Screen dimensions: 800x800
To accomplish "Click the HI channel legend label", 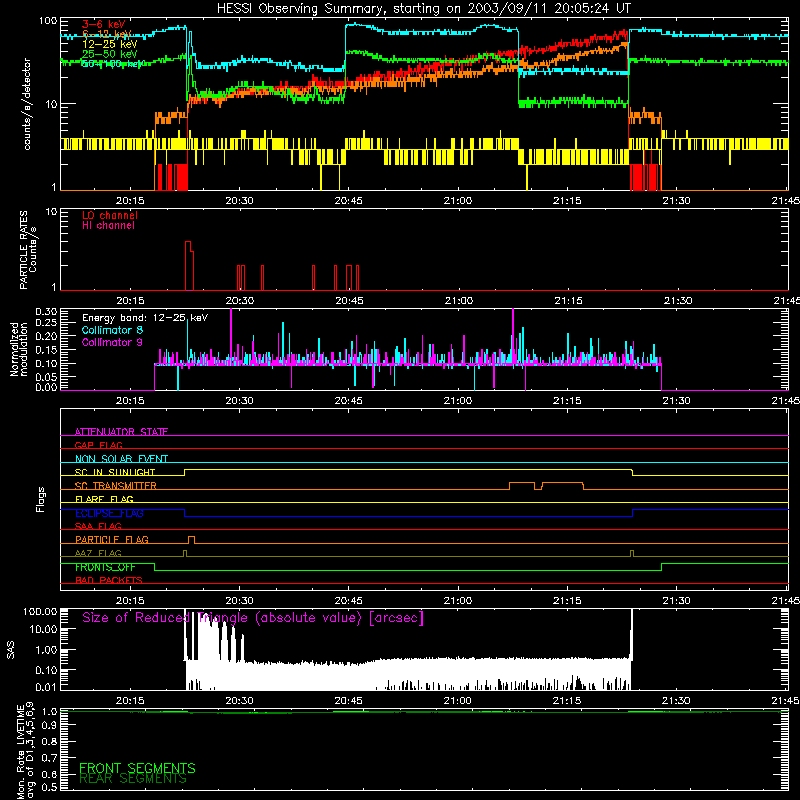I will (x=108, y=225).
